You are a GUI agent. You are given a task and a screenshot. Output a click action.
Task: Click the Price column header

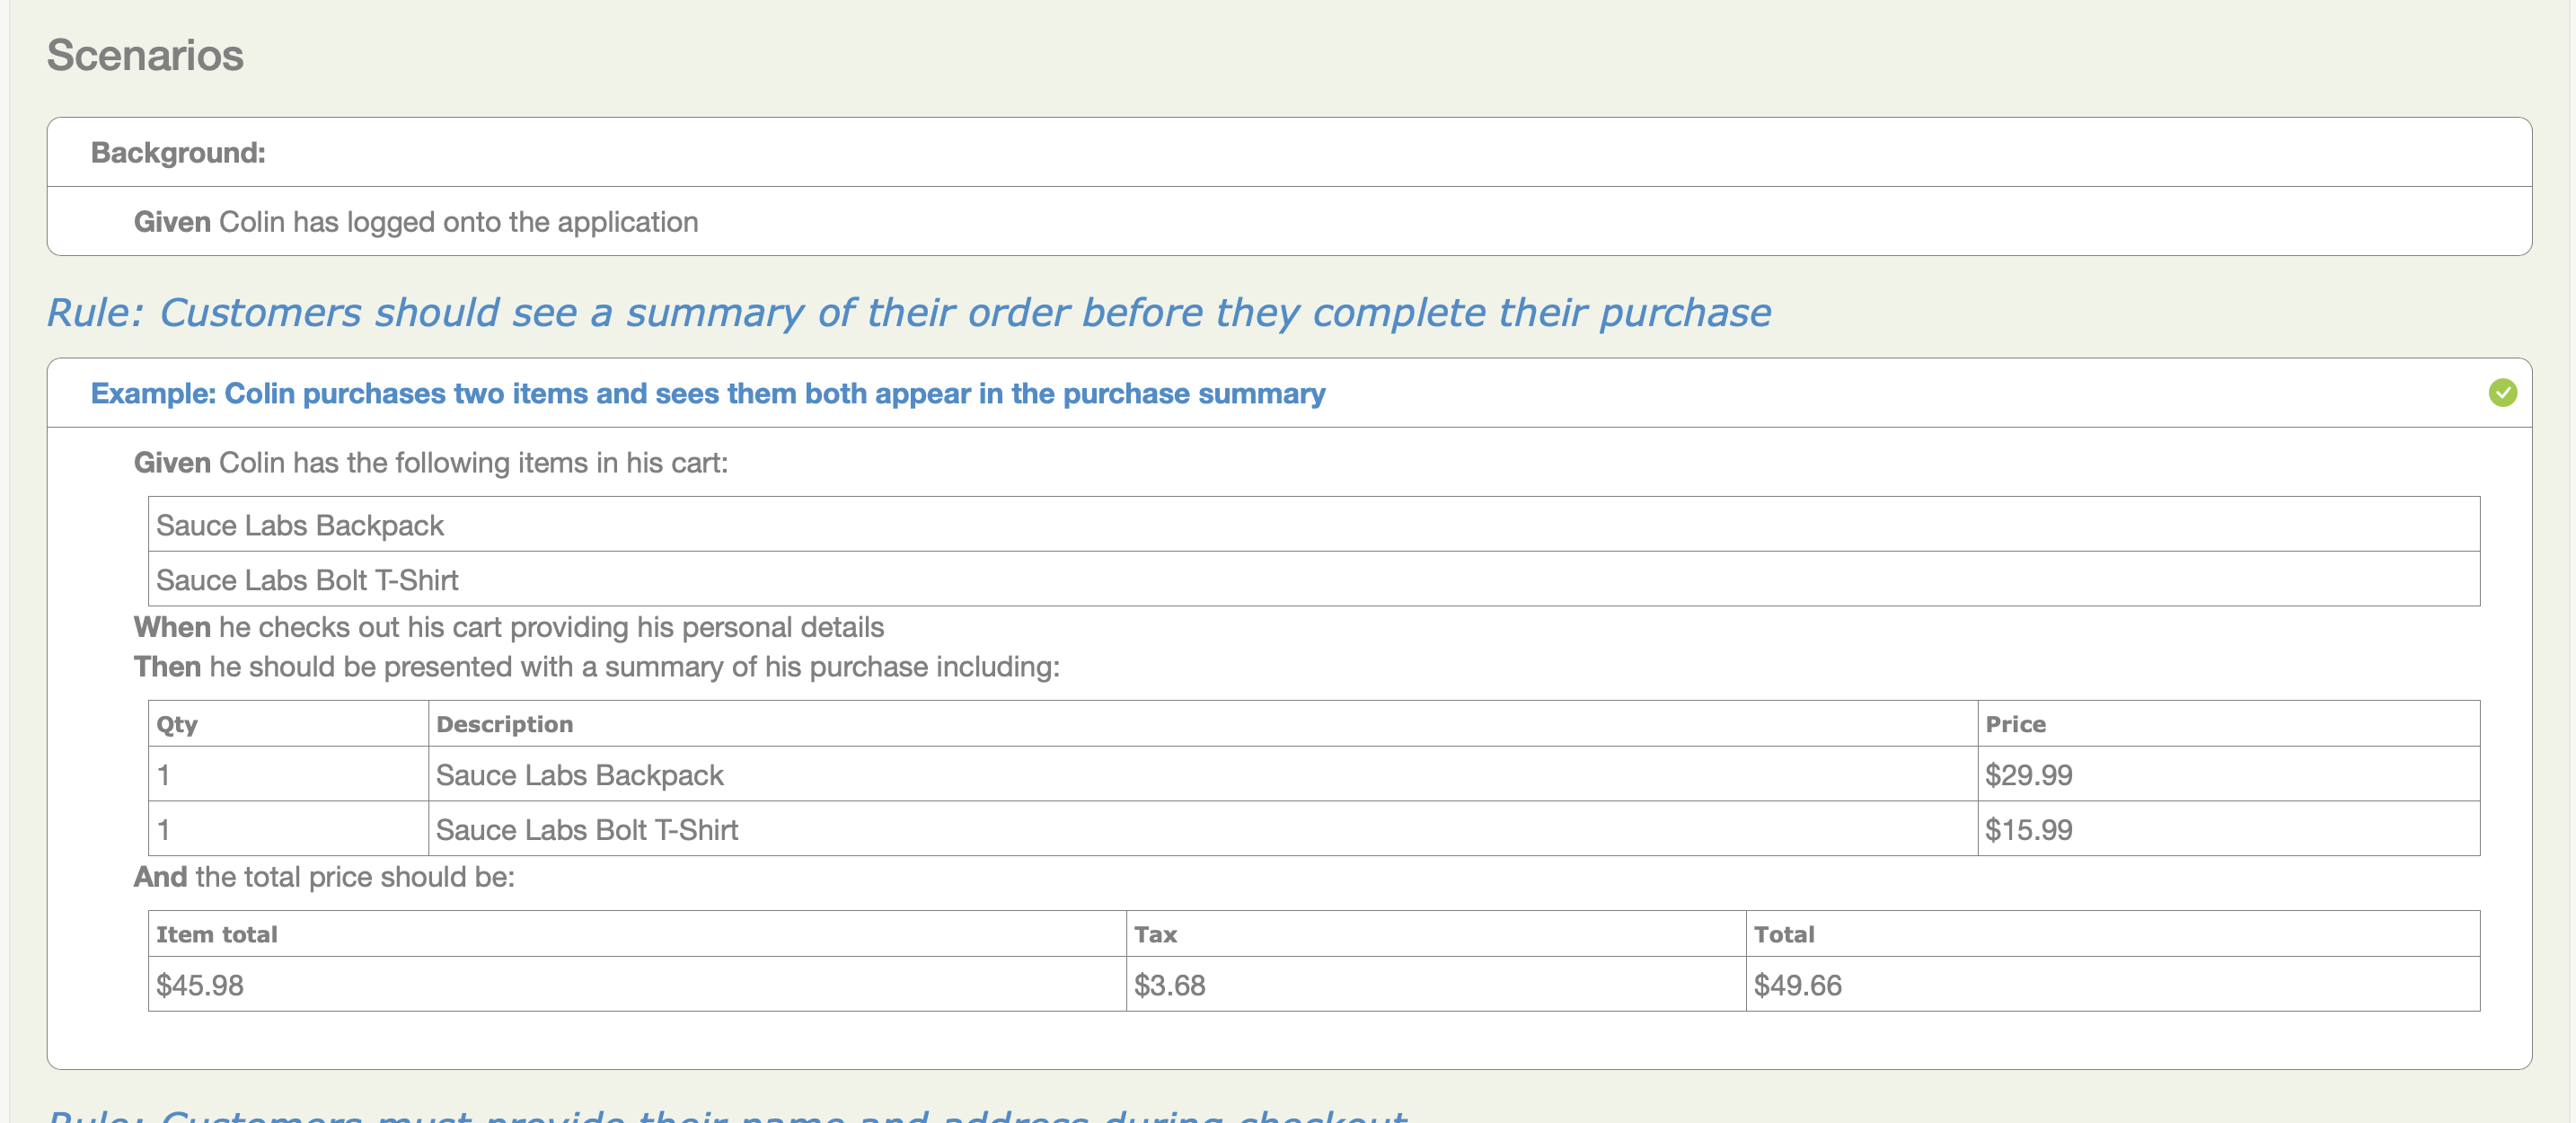click(2015, 724)
